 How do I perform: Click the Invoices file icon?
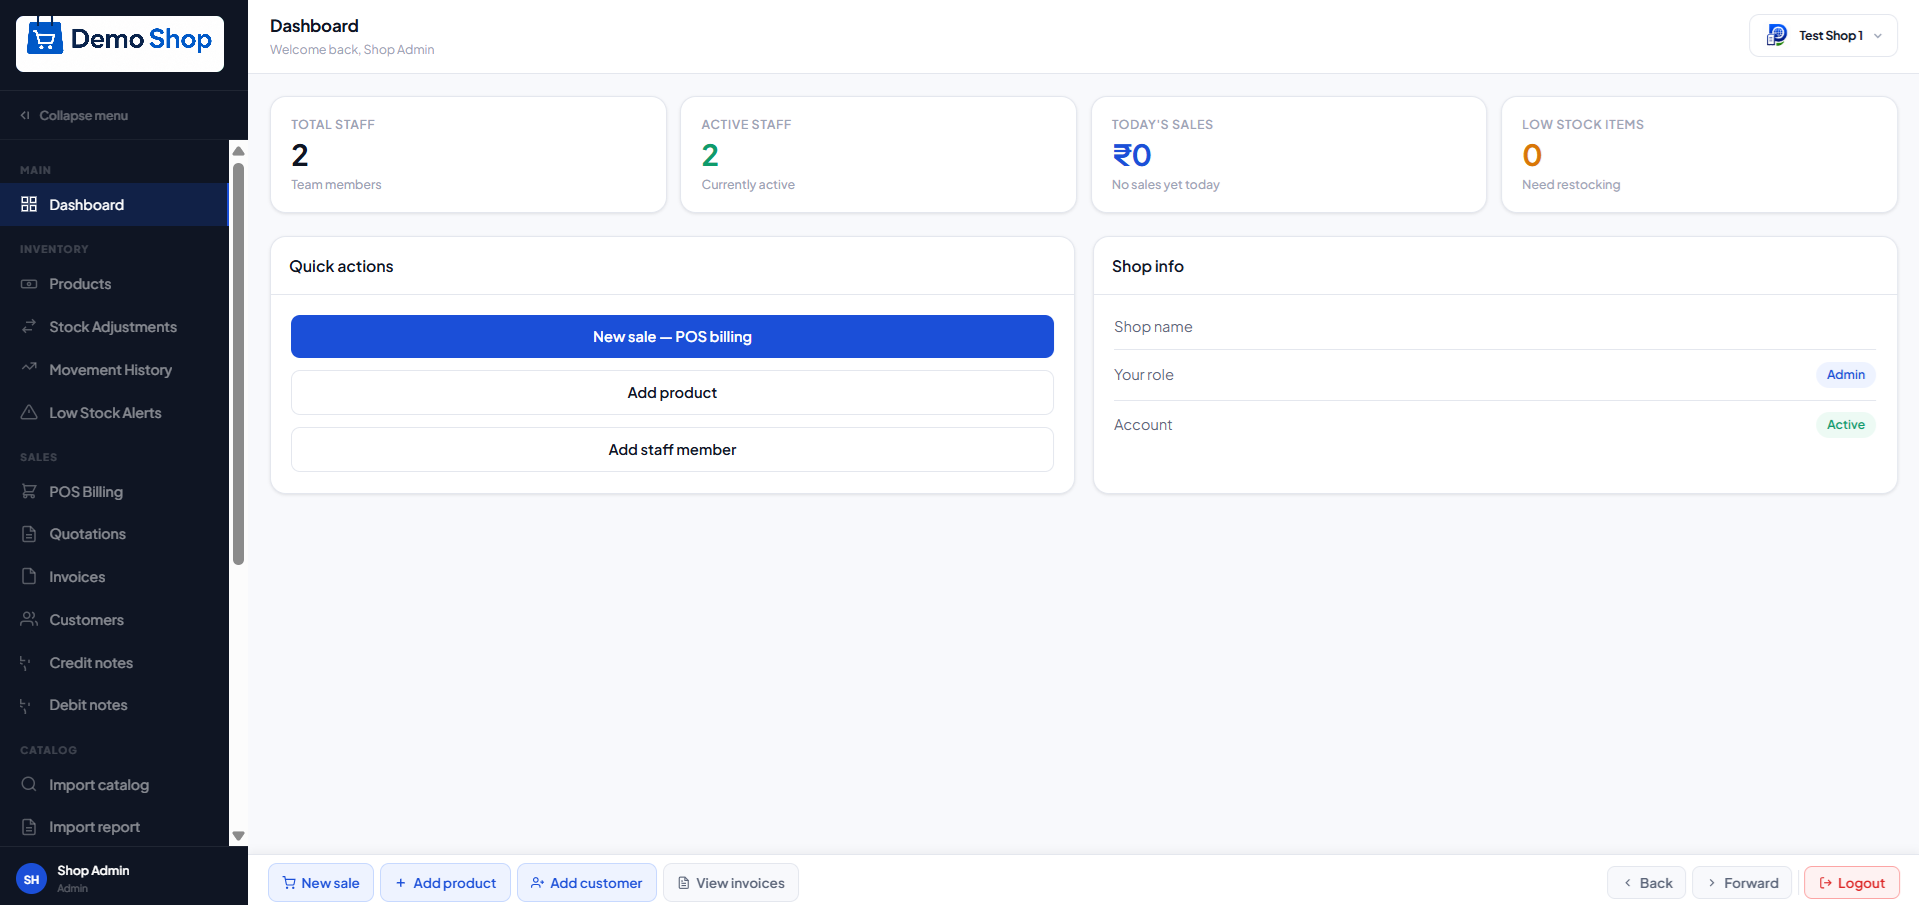29,576
